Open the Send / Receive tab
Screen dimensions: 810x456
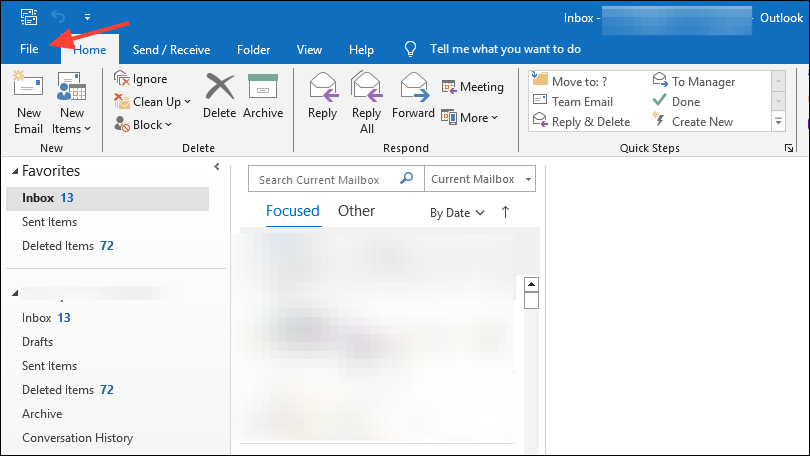point(171,50)
